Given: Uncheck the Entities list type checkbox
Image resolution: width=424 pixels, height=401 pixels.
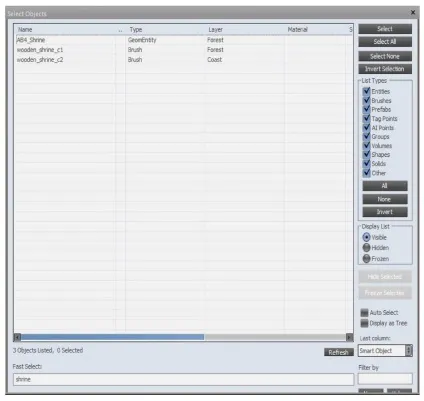Looking at the screenshot, I should coord(366,91).
